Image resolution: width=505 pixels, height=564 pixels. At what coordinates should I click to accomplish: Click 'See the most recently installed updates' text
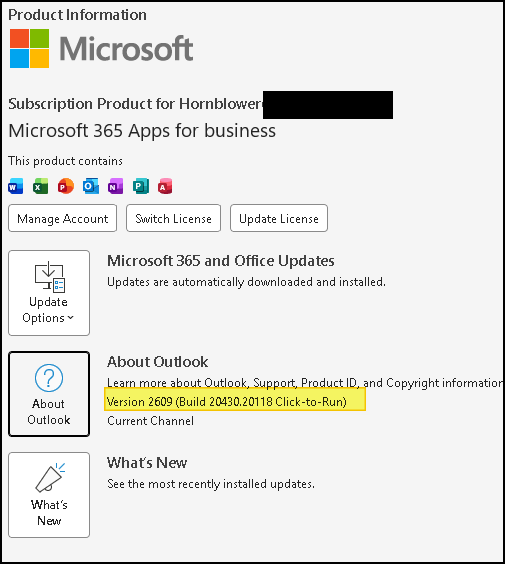(211, 484)
